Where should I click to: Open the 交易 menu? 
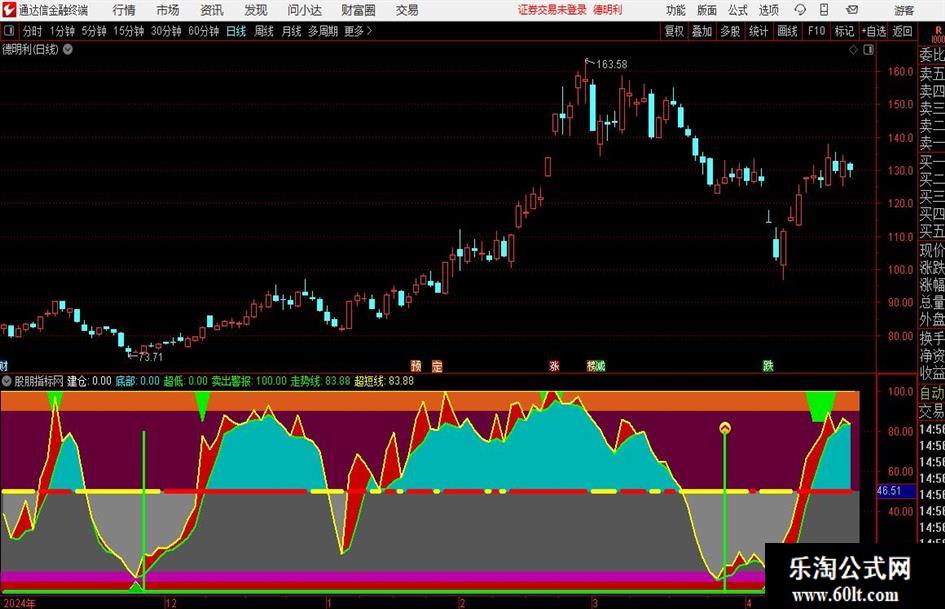coord(407,10)
